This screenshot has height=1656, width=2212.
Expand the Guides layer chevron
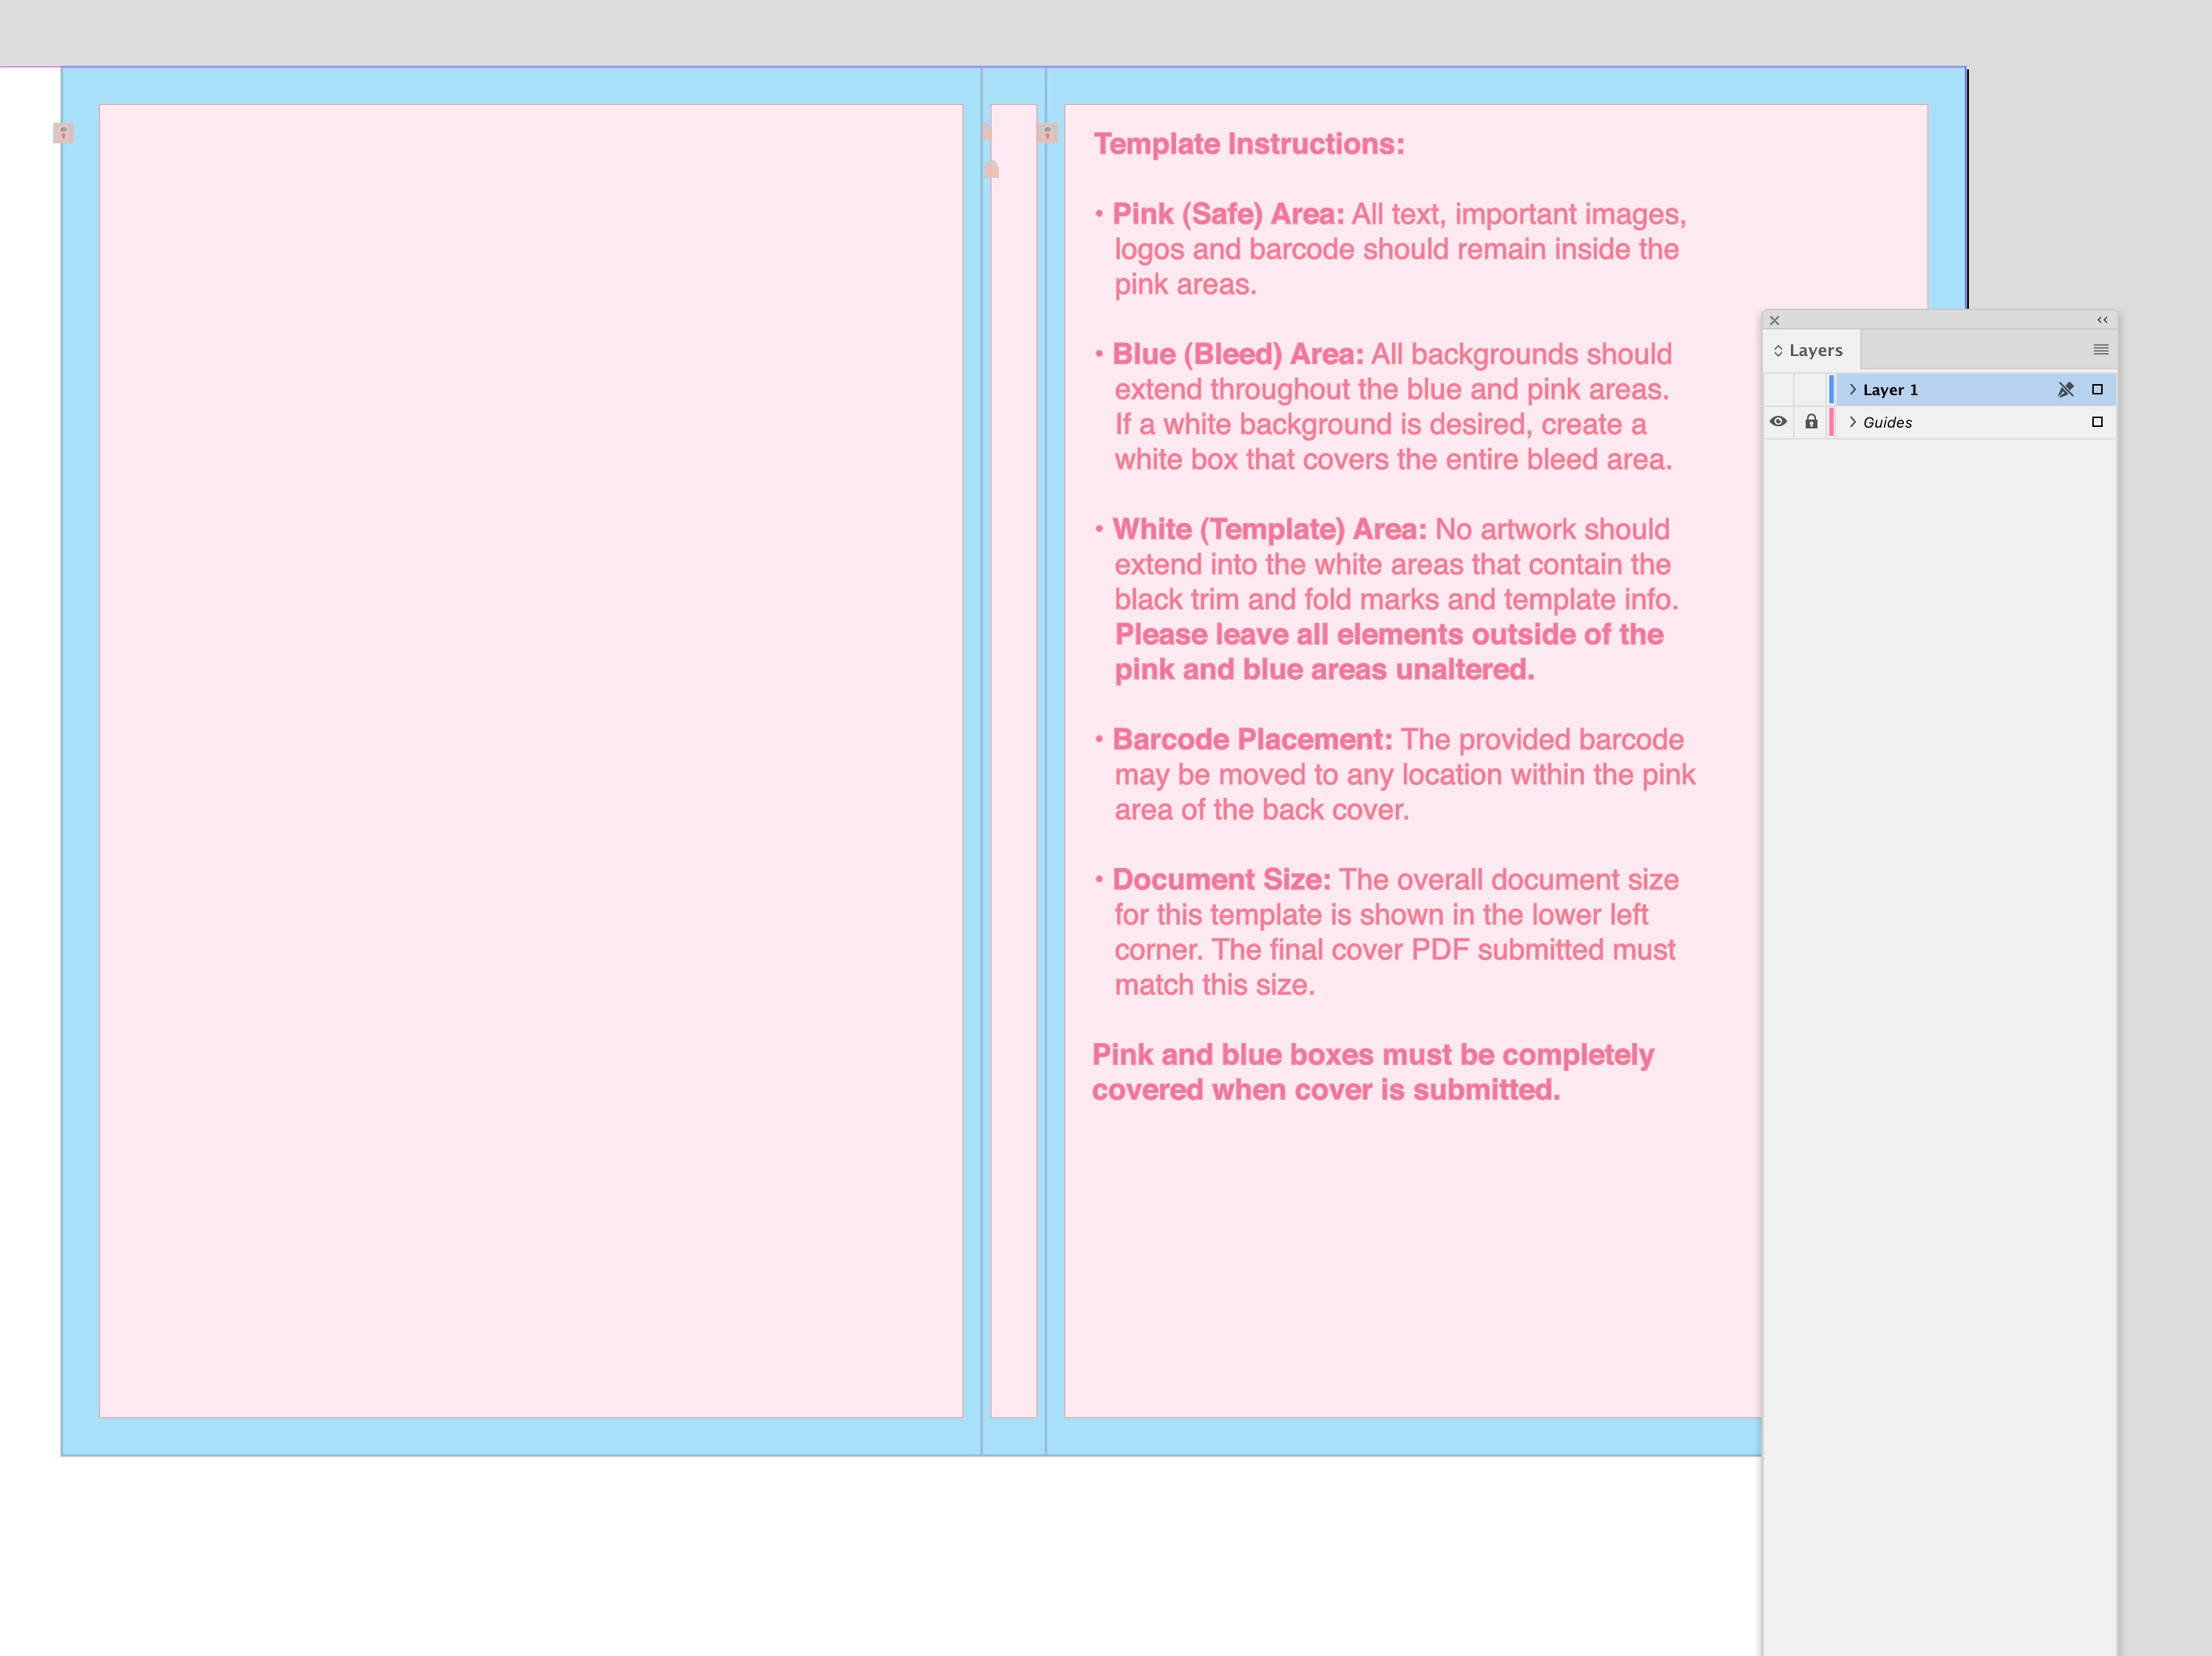pos(1852,422)
